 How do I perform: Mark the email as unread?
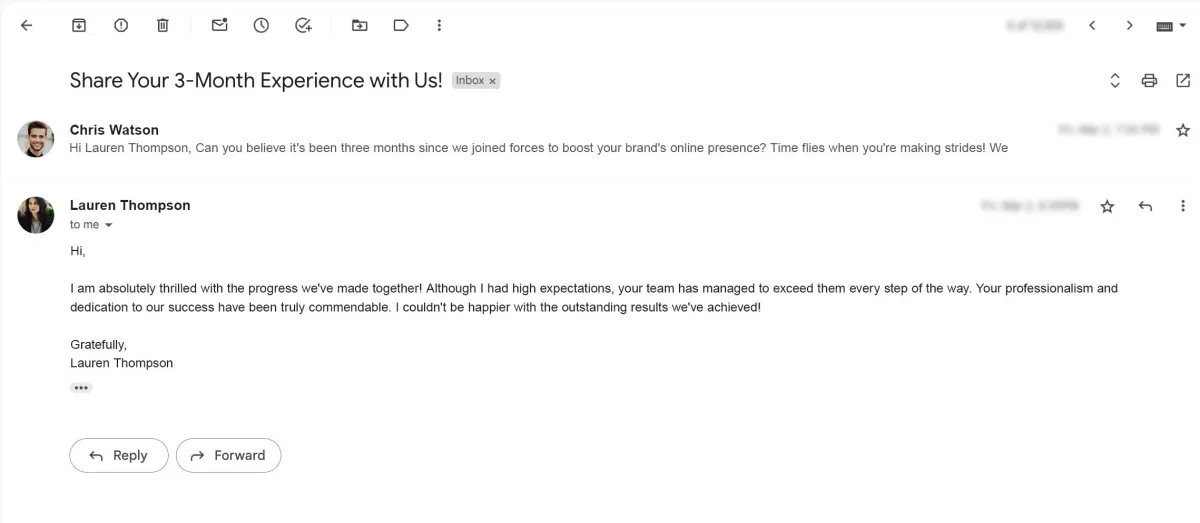point(219,25)
